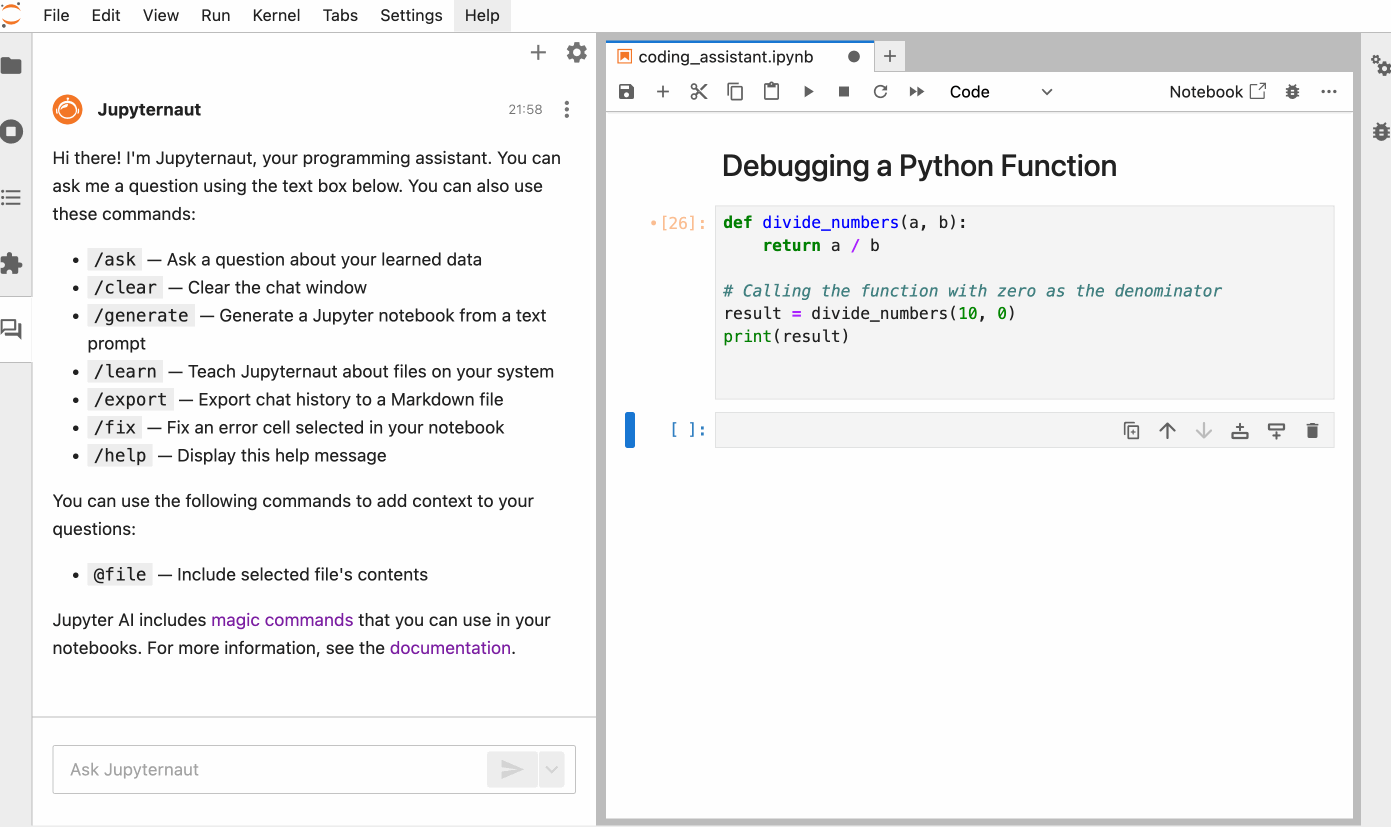This screenshot has height=827, width=1391.
Task: Follow the magic commands link
Action: (282, 620)
